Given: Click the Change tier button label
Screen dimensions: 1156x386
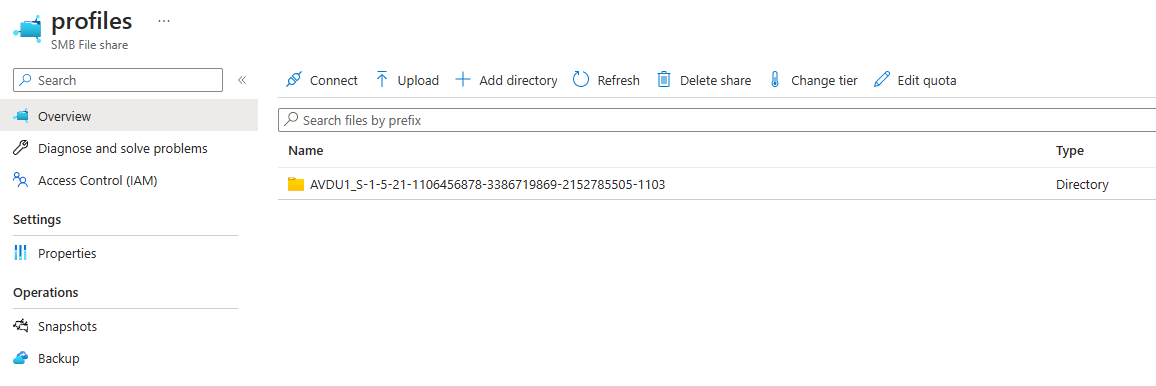Looking at the screenshot, I should 824,80.
